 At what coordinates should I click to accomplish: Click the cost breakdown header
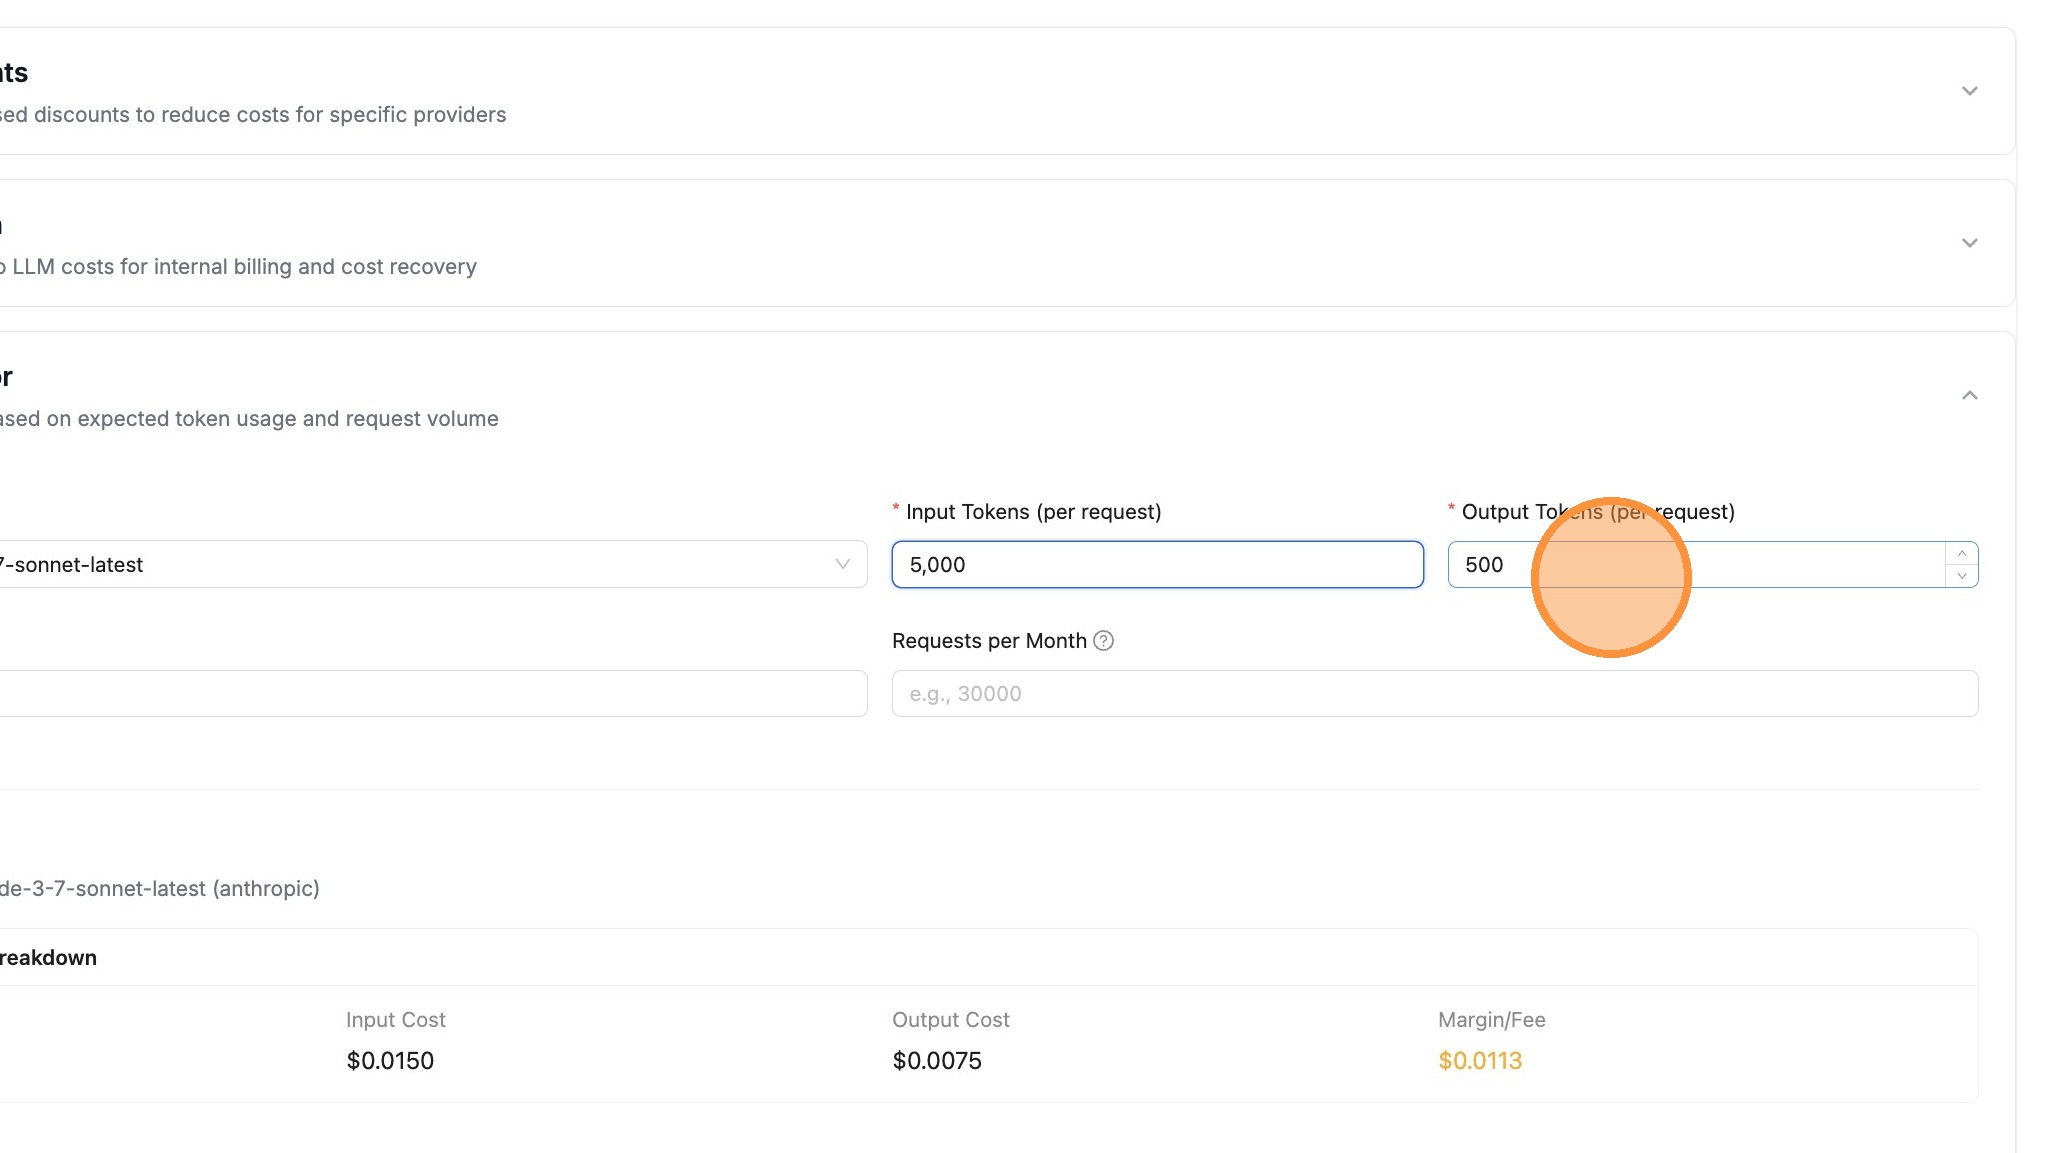[x=48, y=957]
